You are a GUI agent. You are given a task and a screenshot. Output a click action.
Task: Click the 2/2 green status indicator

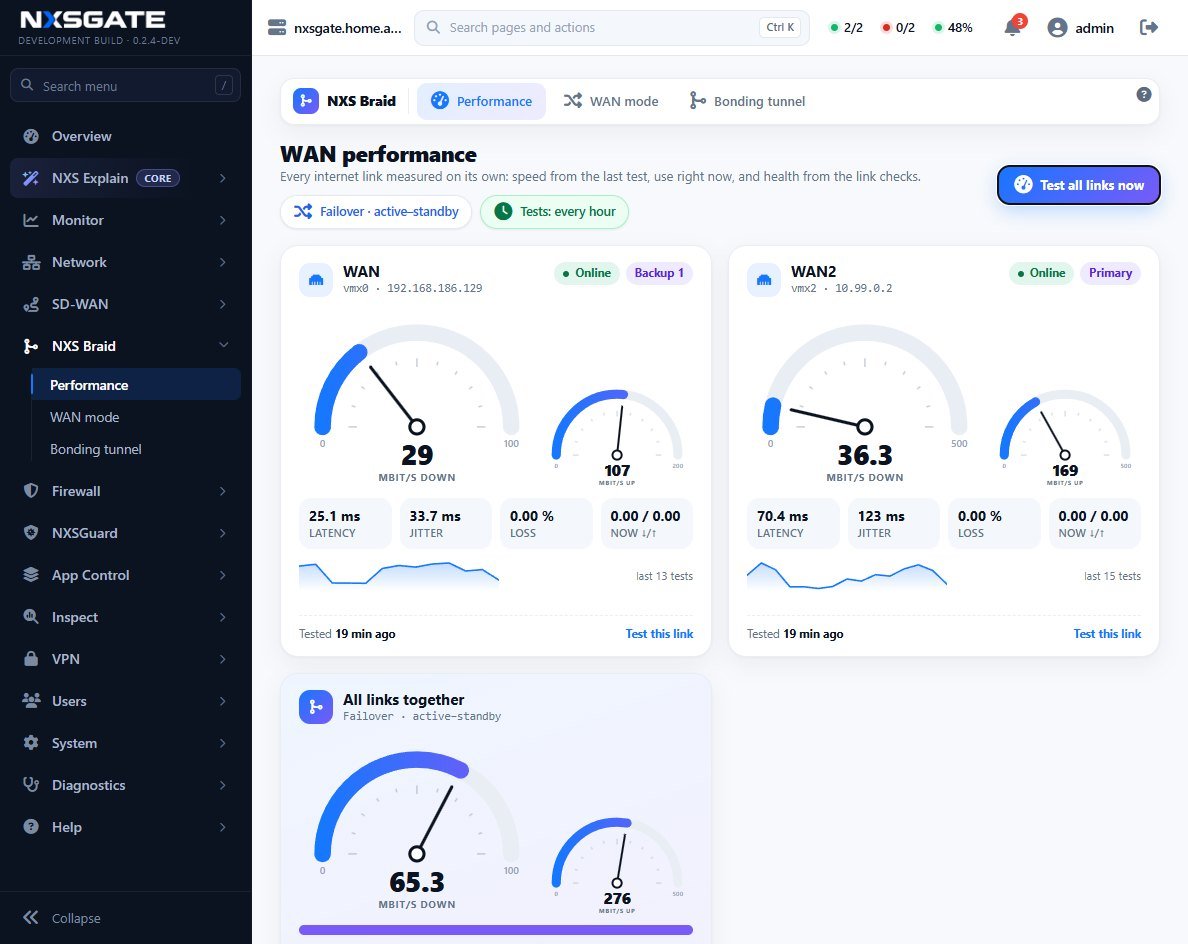click(x=846, y=28)
